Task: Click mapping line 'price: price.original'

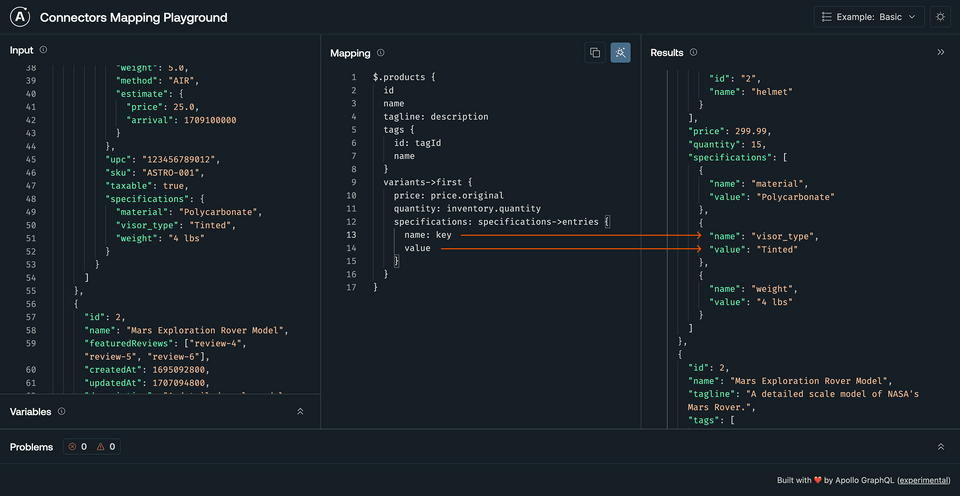Action: 449,195
